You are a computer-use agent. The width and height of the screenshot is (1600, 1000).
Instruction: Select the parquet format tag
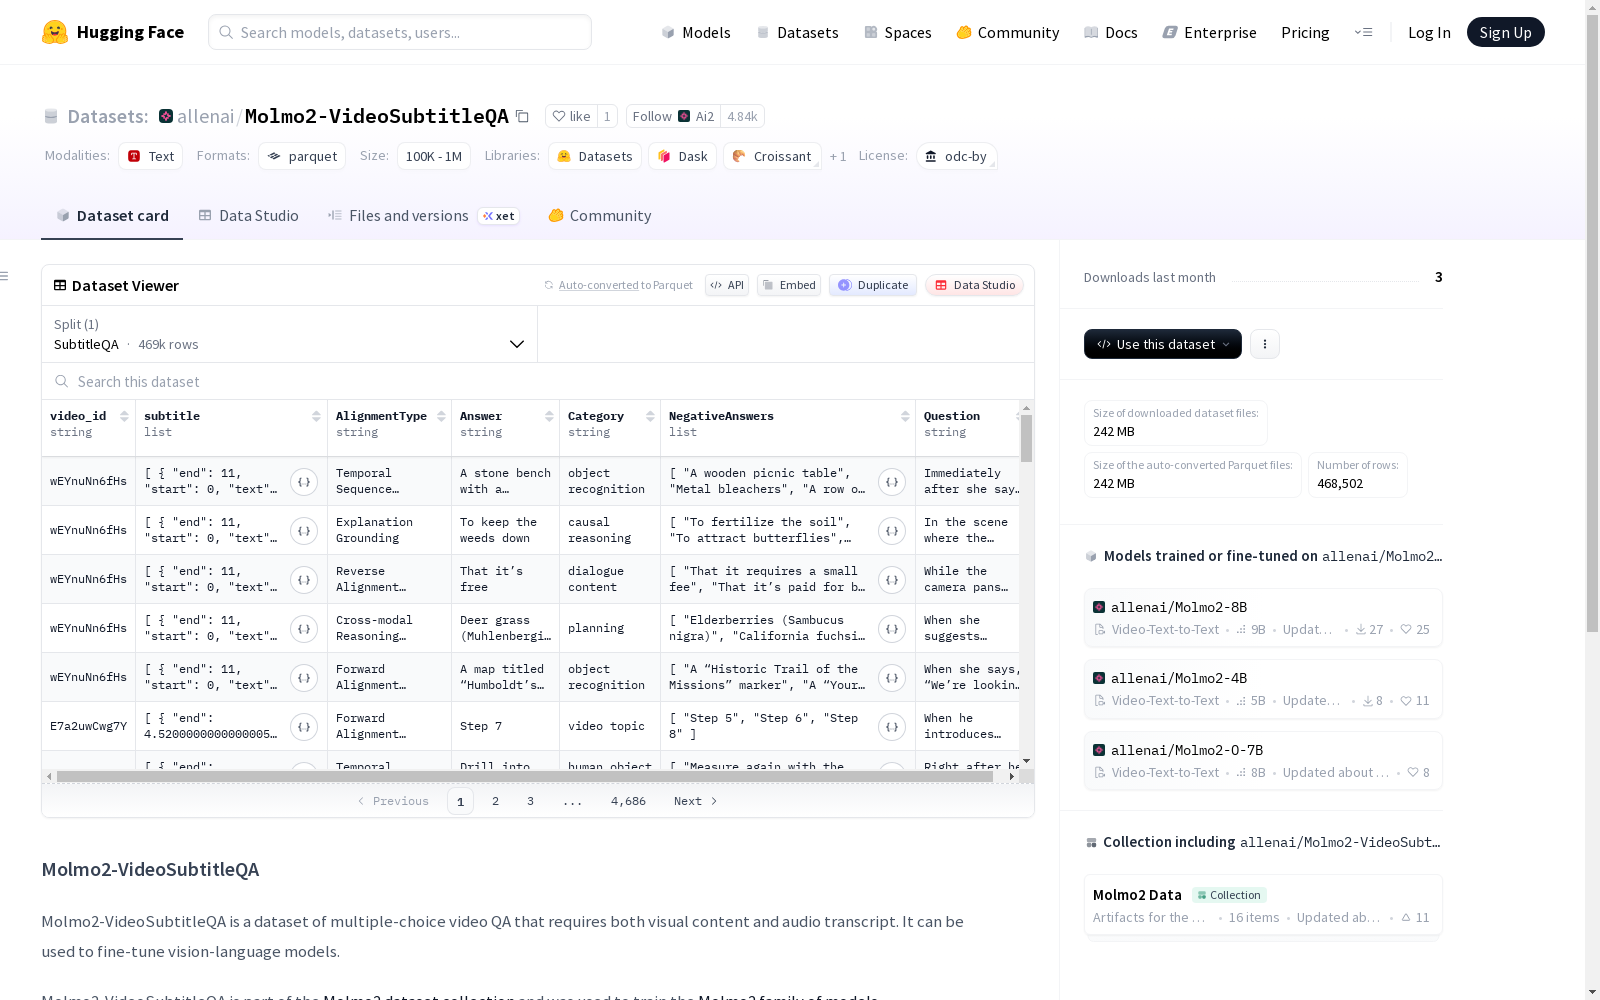pyautogui.click(x=302, y=156)
